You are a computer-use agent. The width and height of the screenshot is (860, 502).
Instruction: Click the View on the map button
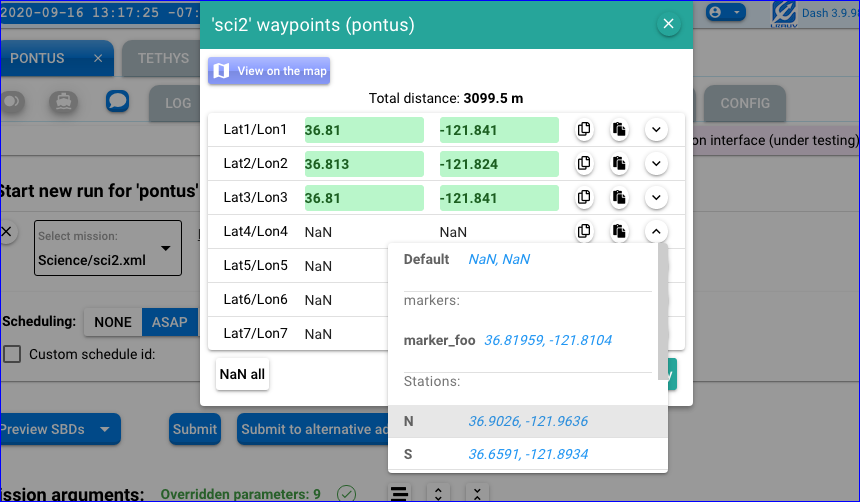[269, 71]
